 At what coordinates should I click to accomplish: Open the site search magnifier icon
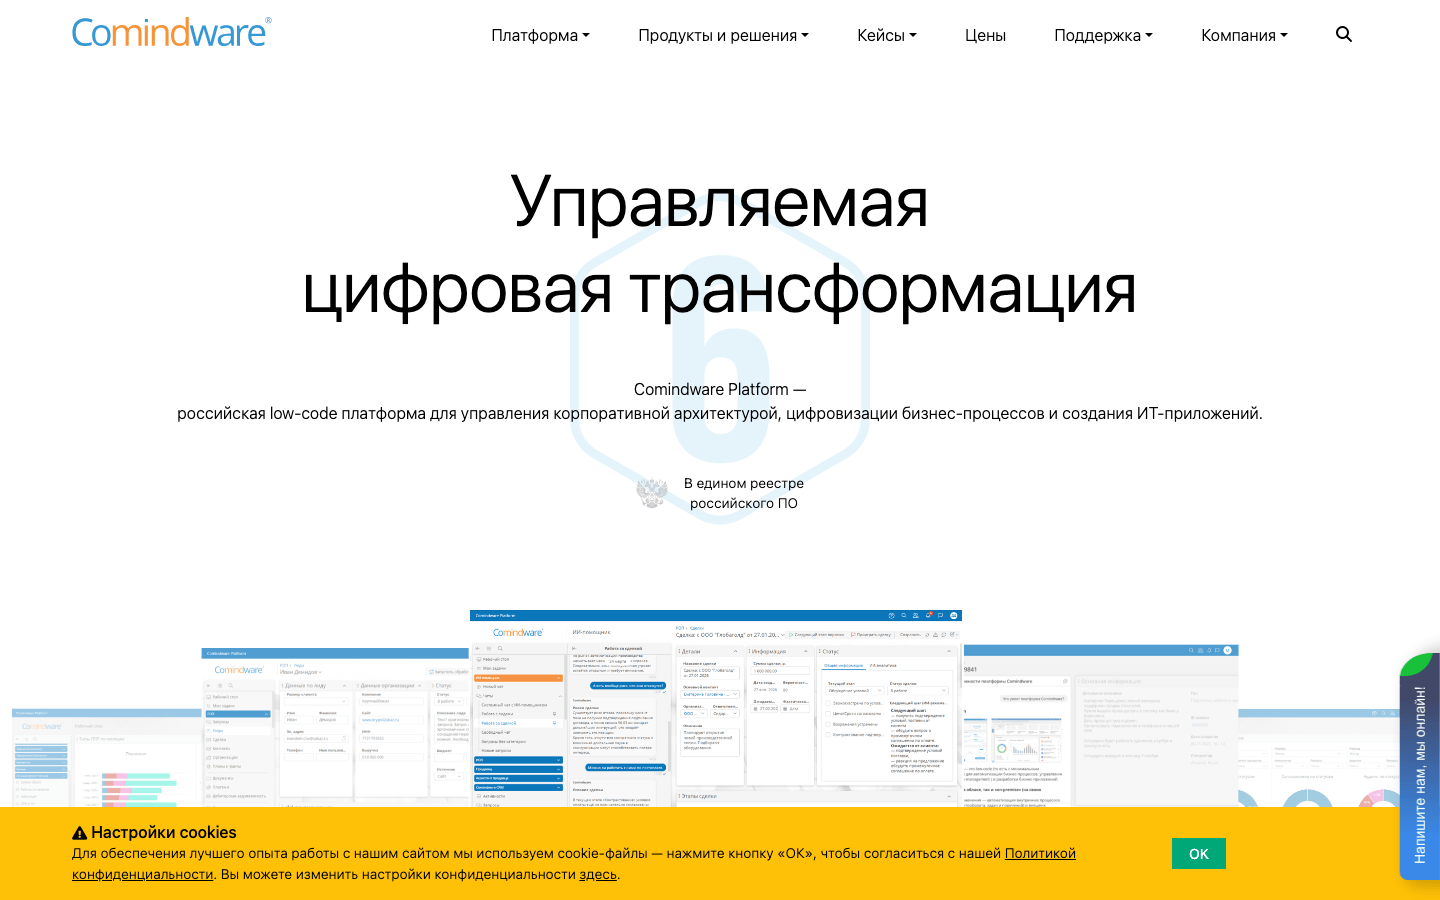tap(1344, 35)
